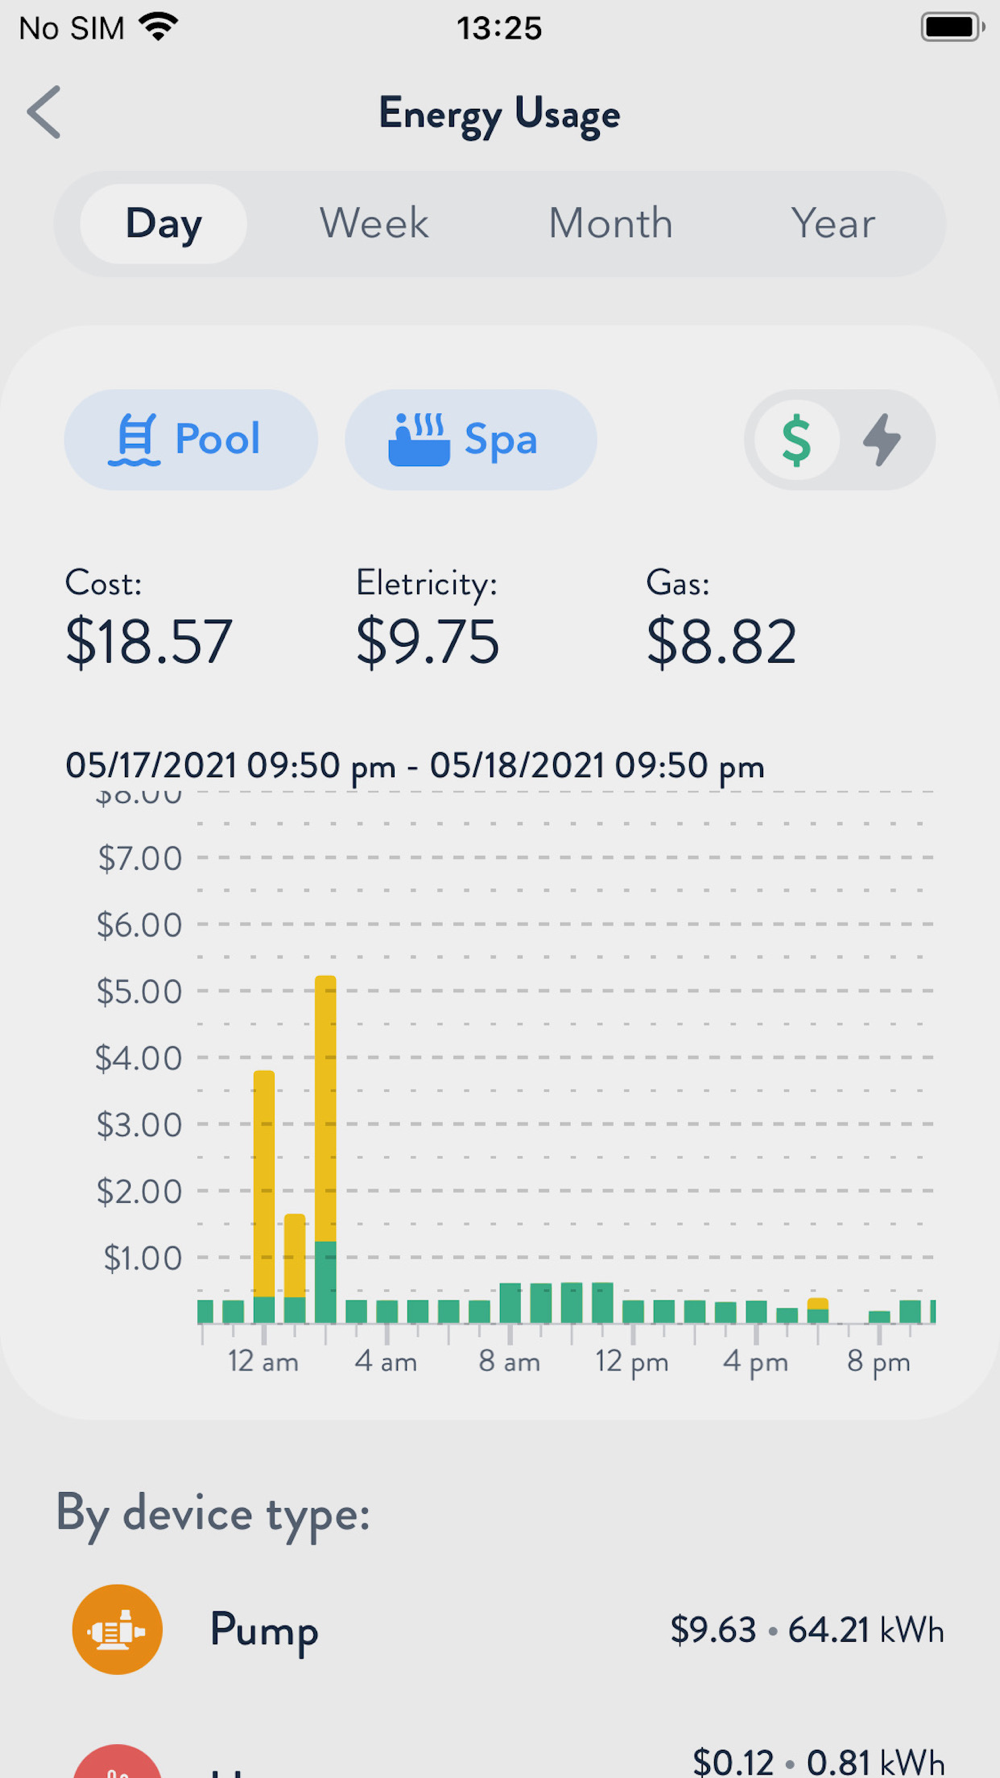Tap the hot tub spa icon
Image resolution: width=1000 pixels, height=1778 pixels.
pyautogui.click(x=418, y=440)
